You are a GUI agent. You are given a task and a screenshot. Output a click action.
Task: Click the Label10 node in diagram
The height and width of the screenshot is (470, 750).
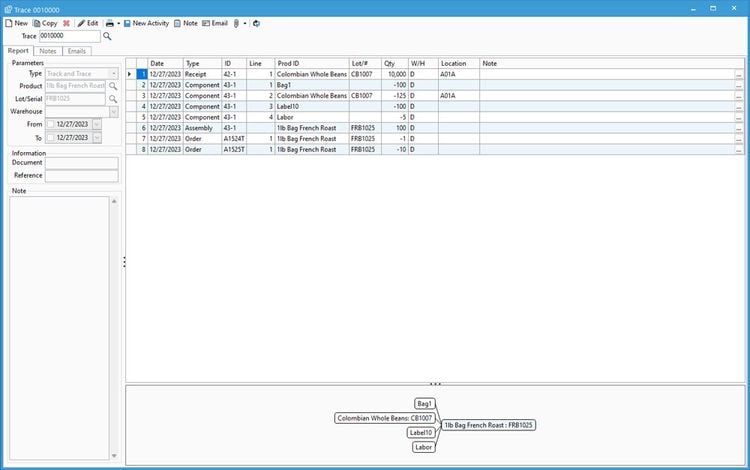tap(421, 433)
